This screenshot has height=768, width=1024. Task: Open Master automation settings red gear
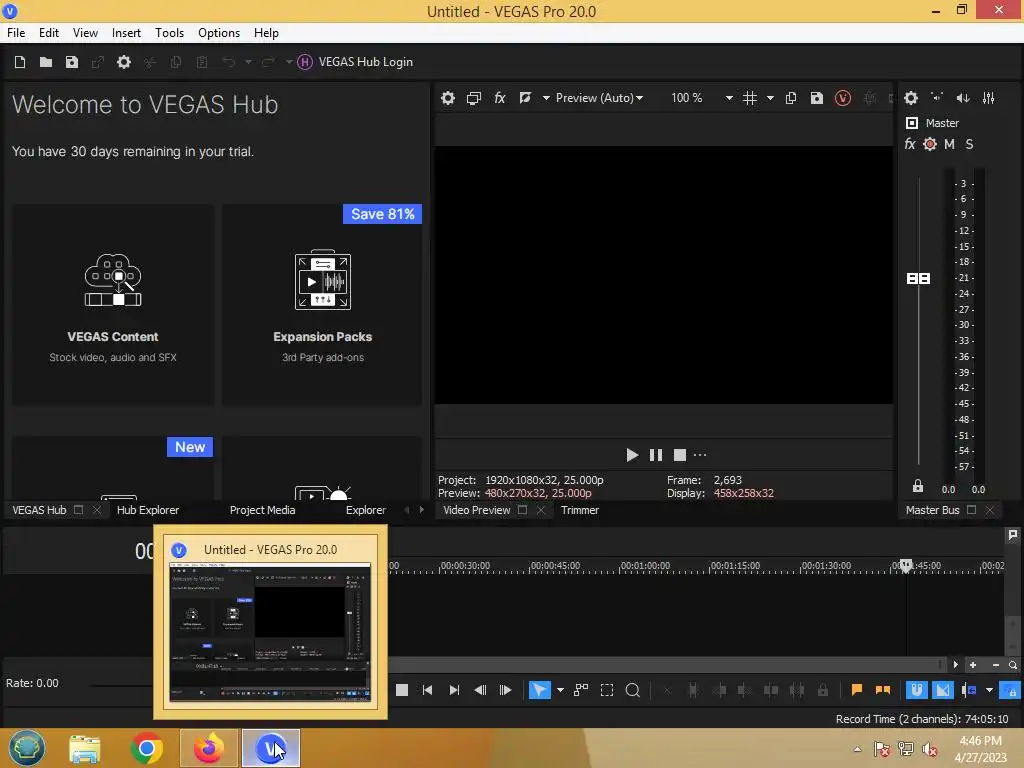(930, 144)
